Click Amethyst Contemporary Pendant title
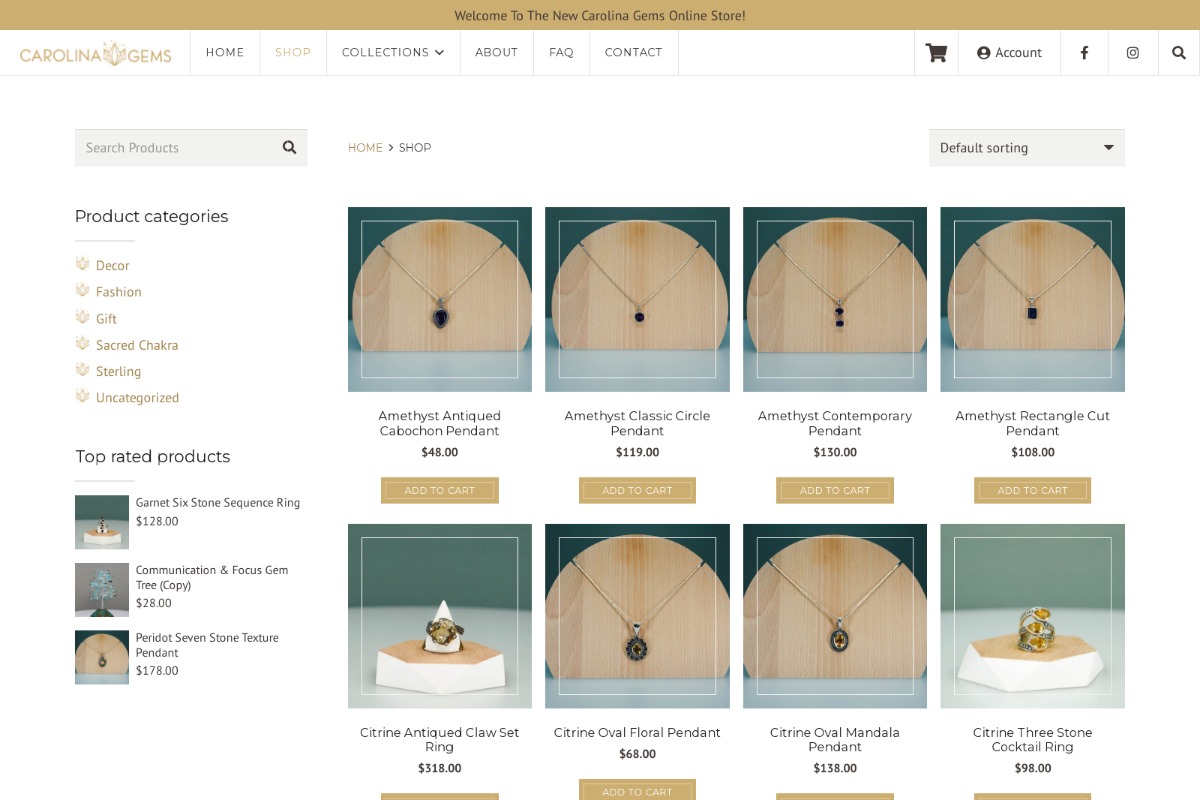 [x=835, y=423]
